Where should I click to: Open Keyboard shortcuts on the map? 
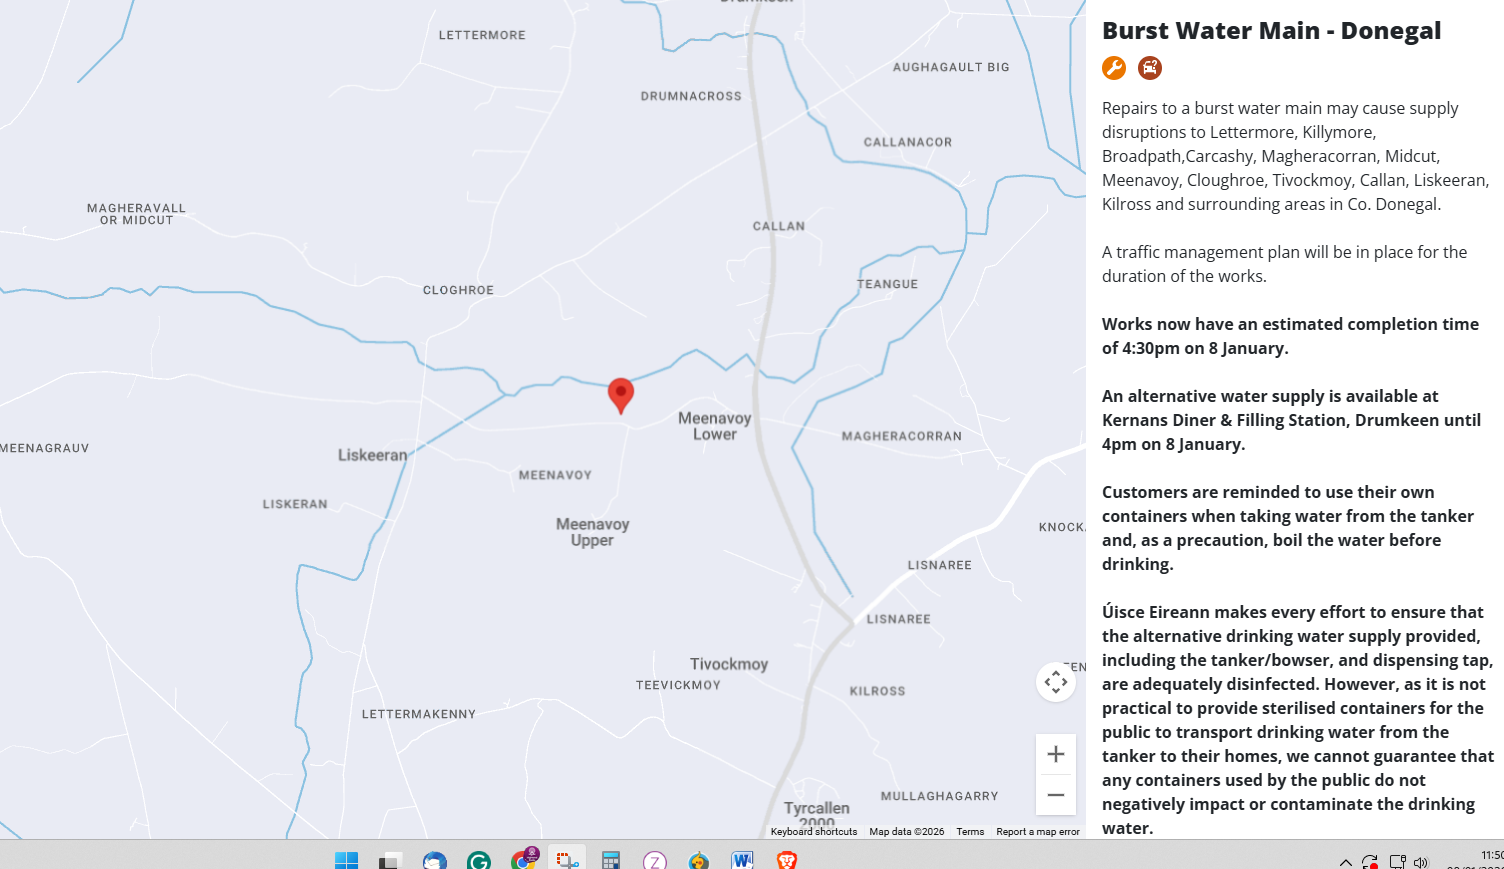pos(813,832)
